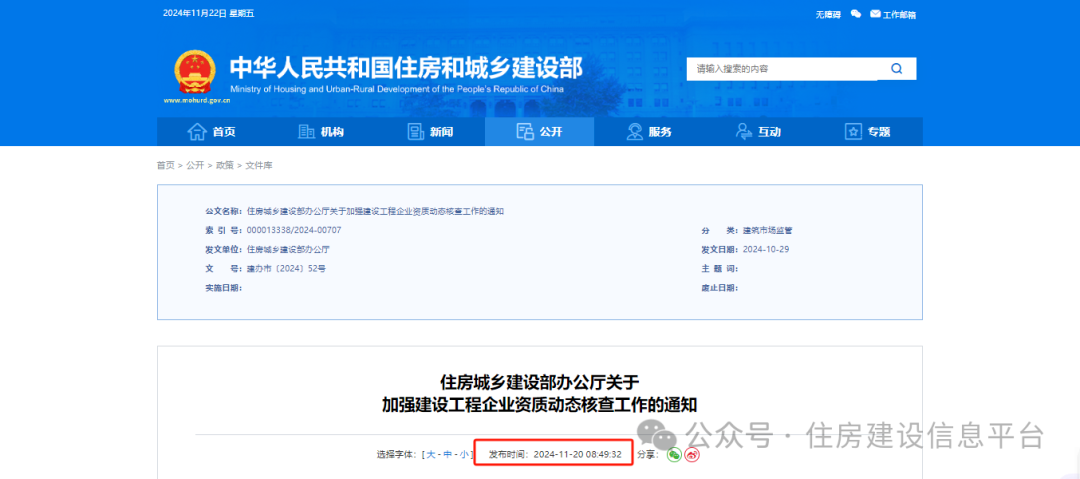Click the 专题 star icon in navigation
Viewport: 1080px width, 479px height.
pos(853,132)
